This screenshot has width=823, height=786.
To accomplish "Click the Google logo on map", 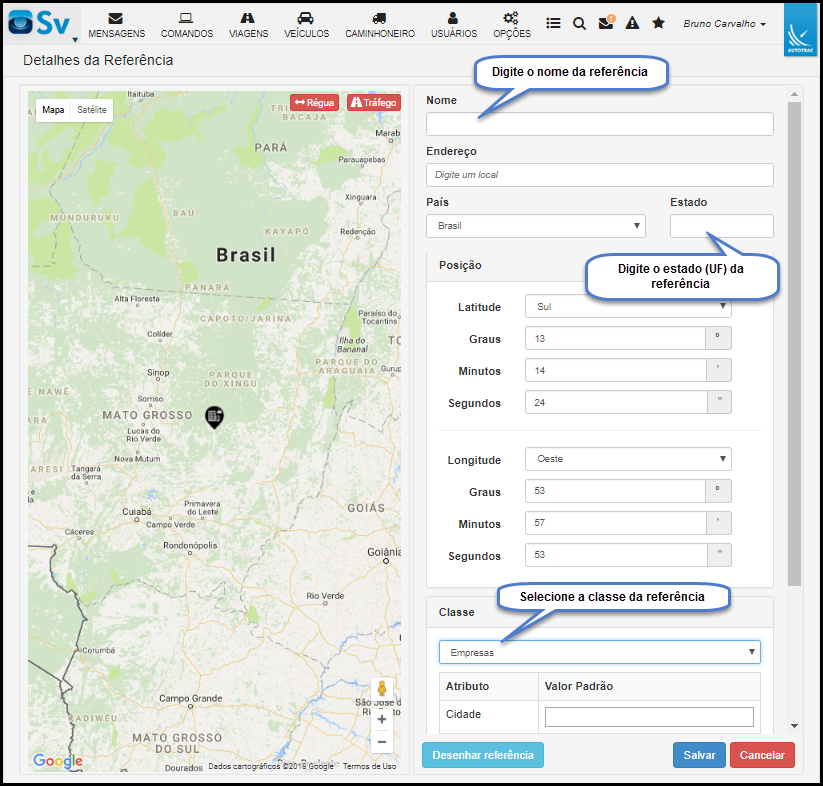I will pyautogui.click(x=58, y=760).
